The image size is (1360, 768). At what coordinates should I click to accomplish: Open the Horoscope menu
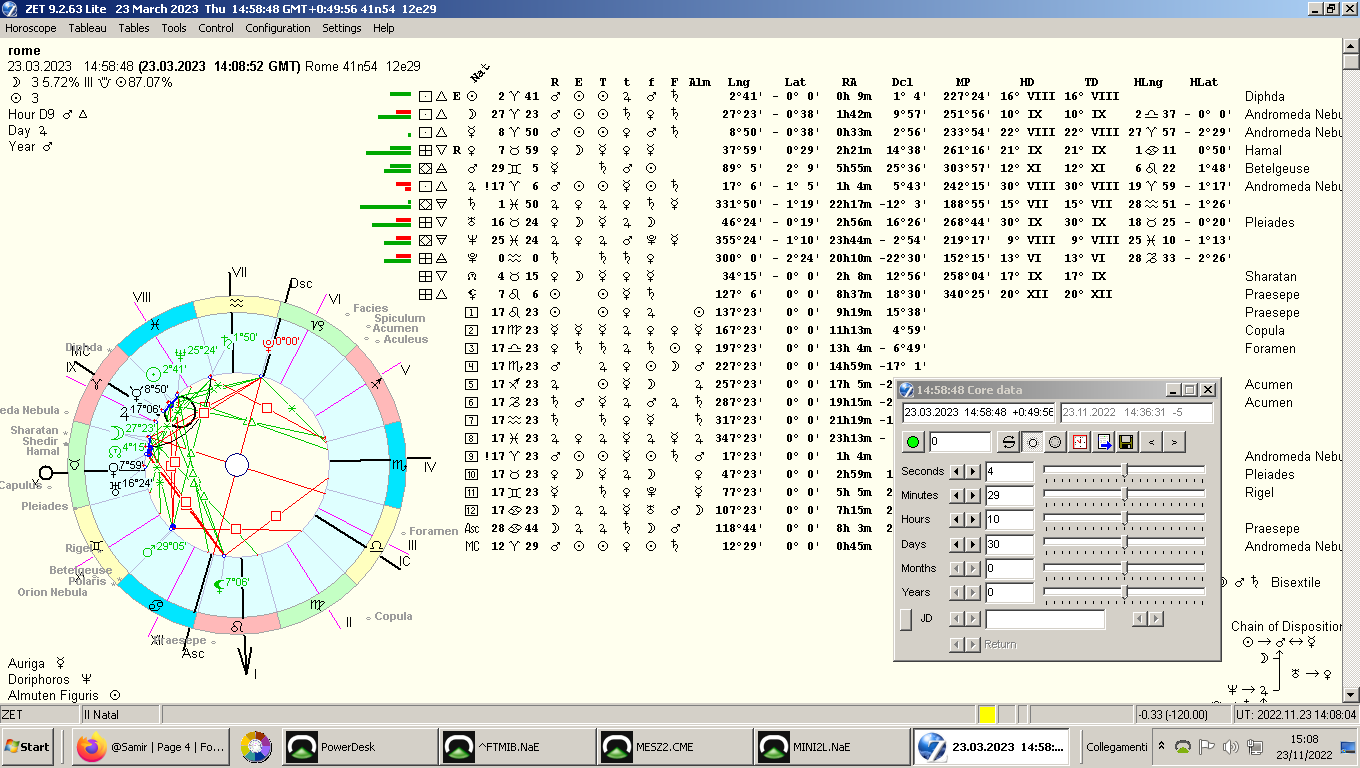point(30,28)
